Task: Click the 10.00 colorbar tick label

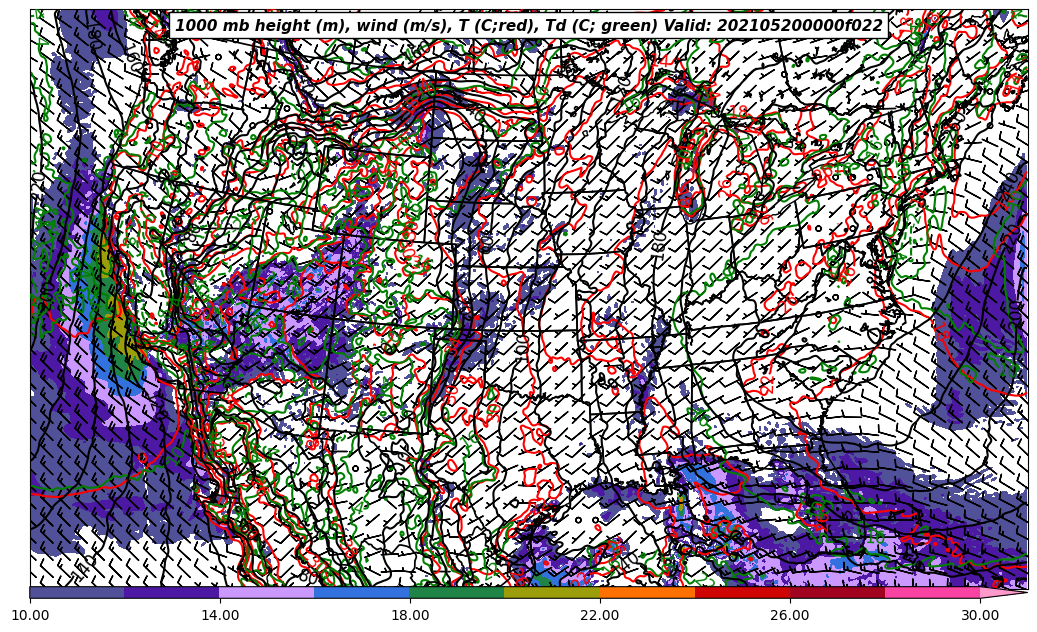Action: coord(30,615)
